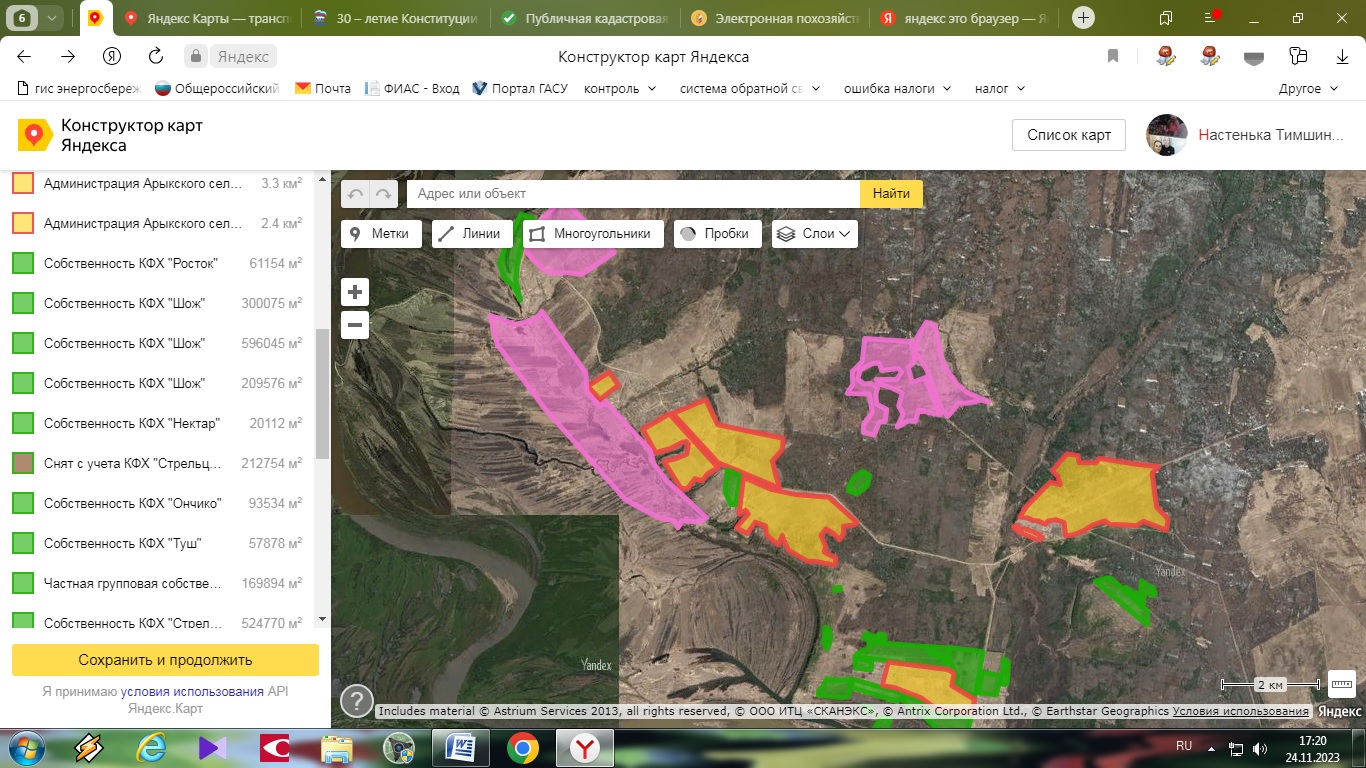Bookmark the page with the flag icon
The image size is (1366, 768).
(1113, 57)
